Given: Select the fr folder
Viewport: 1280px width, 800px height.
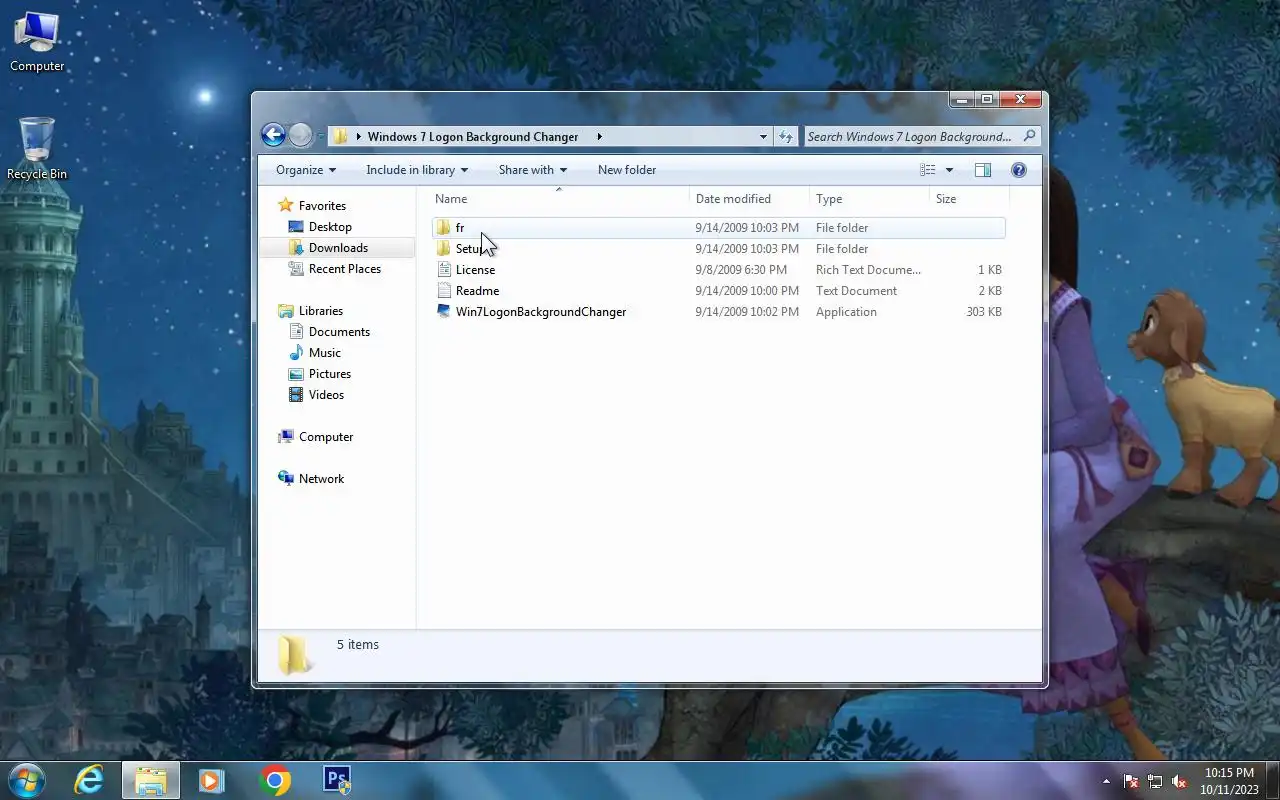Looking at the screenshot, I should pyautogui.click(x=718, y=228).
